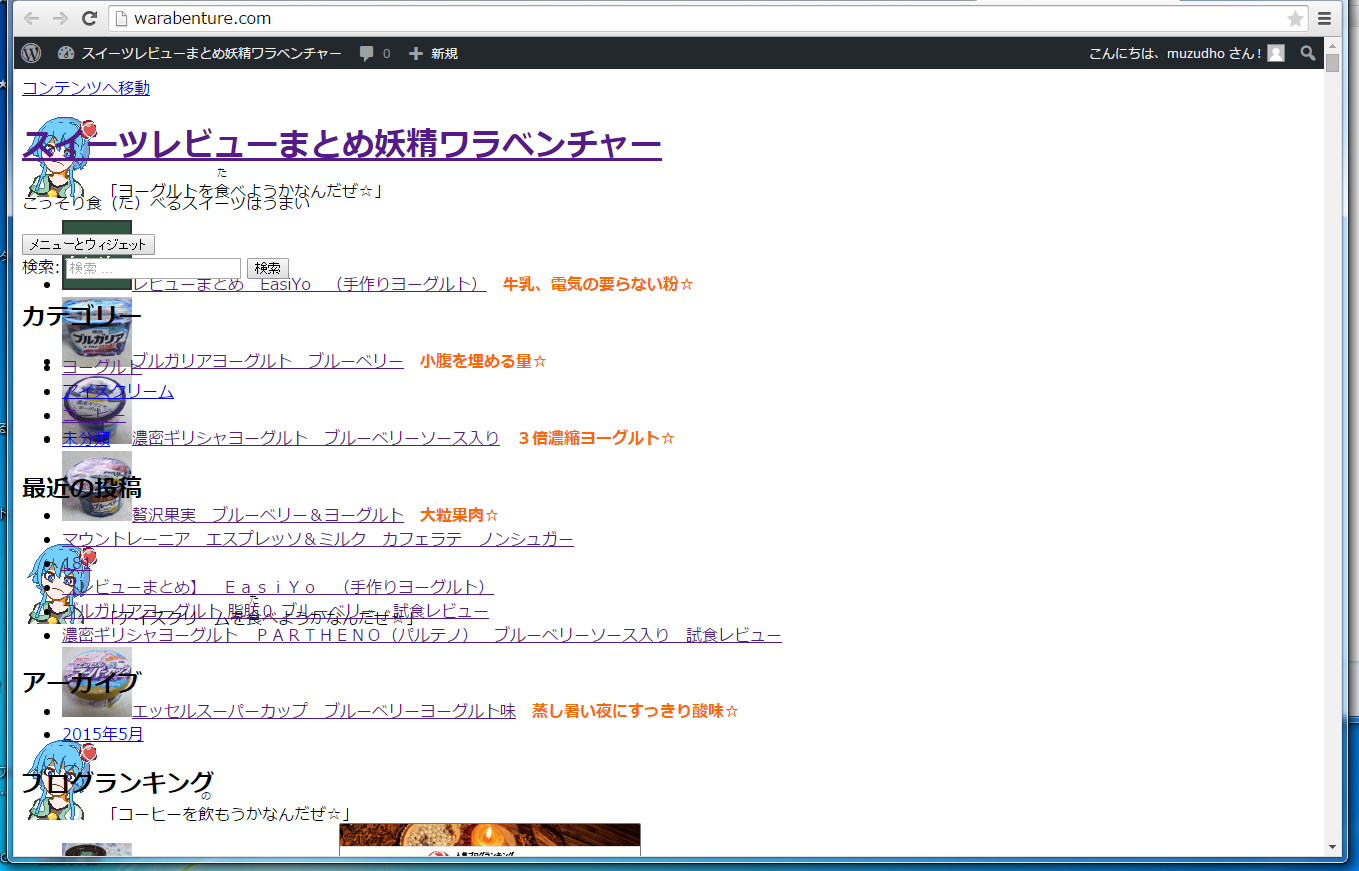Click the page icon beside the URL
Image resolution: width=1359 pixels, height=871 pixels.
pos(121,18)
